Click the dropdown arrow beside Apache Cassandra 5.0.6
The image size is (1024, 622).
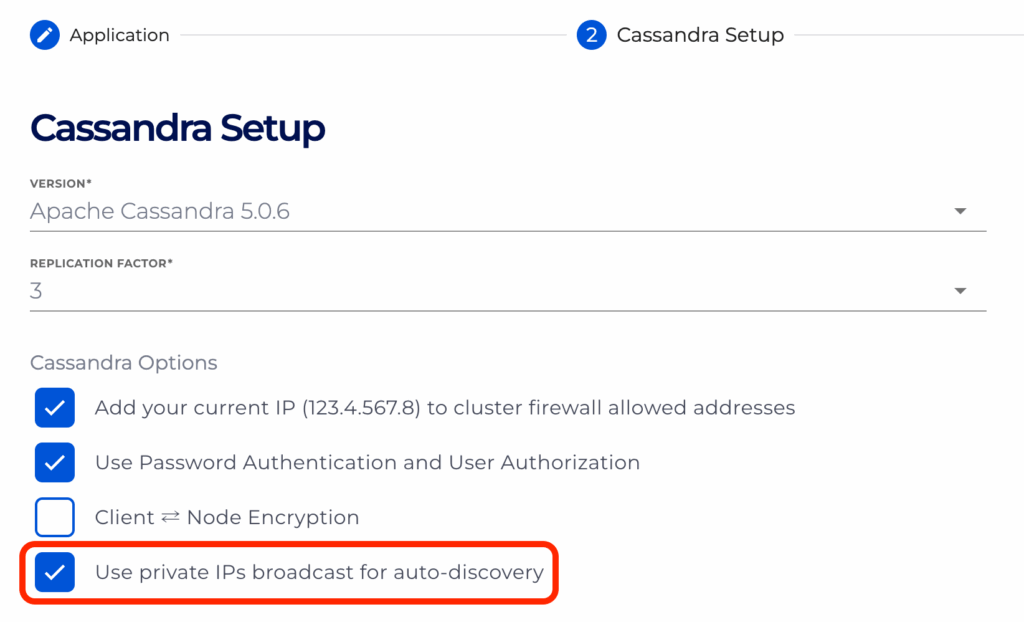click(x=959, y=211)
